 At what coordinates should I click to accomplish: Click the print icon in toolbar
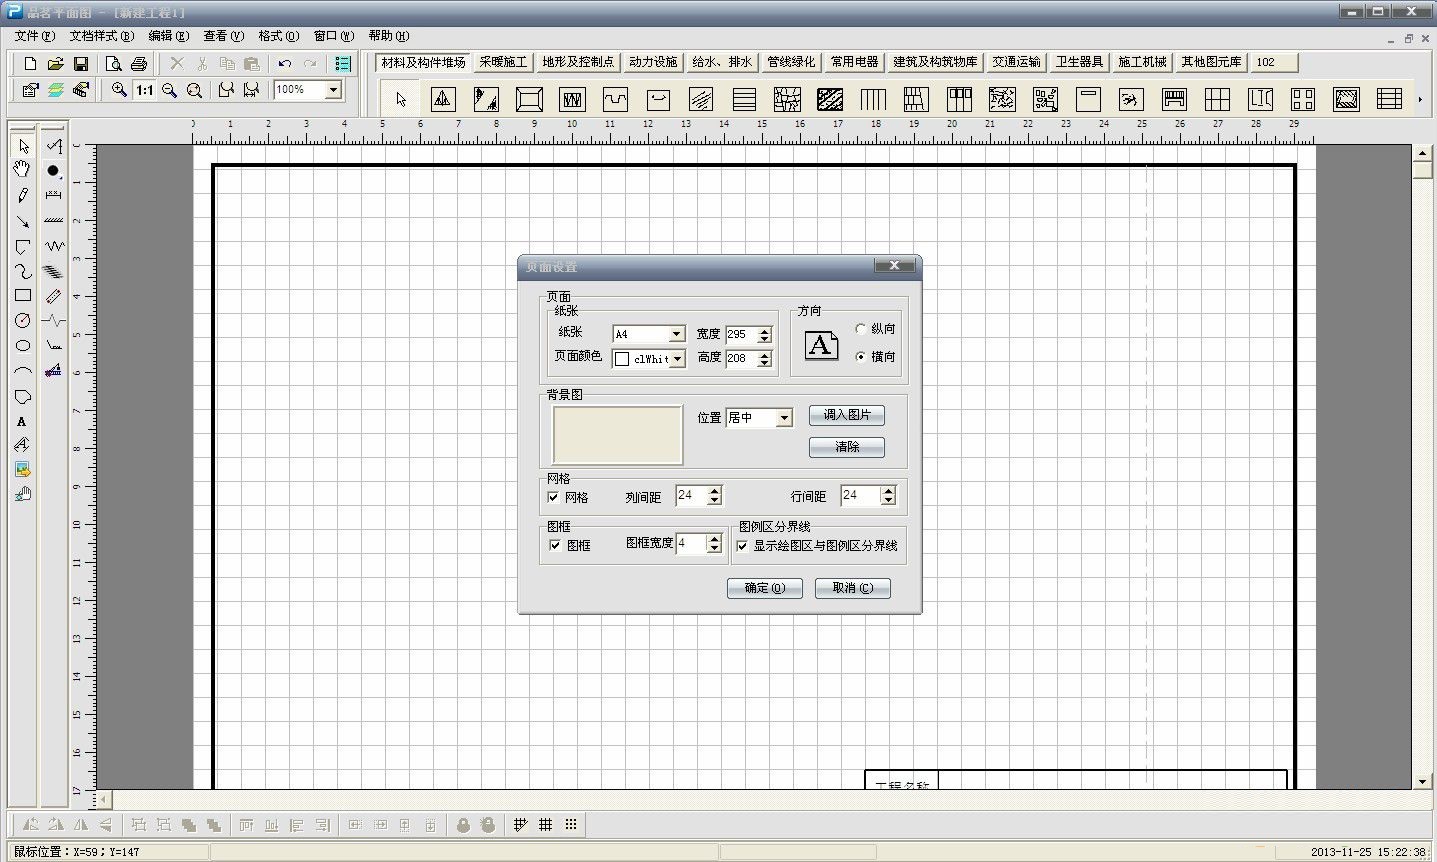click(139, 64)
